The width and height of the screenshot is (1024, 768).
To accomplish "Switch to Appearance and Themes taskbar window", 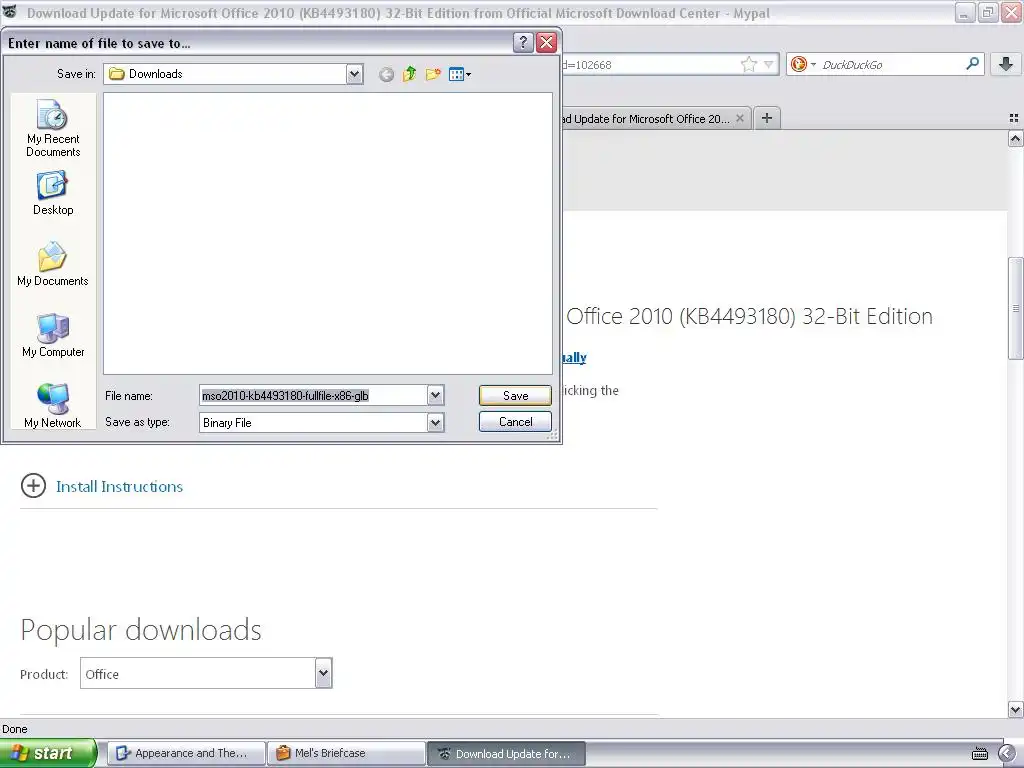I will 186,753.
